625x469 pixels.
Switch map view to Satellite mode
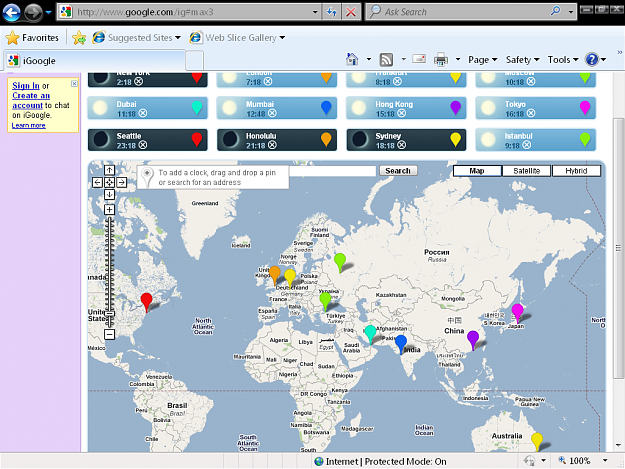coord(527,171)
